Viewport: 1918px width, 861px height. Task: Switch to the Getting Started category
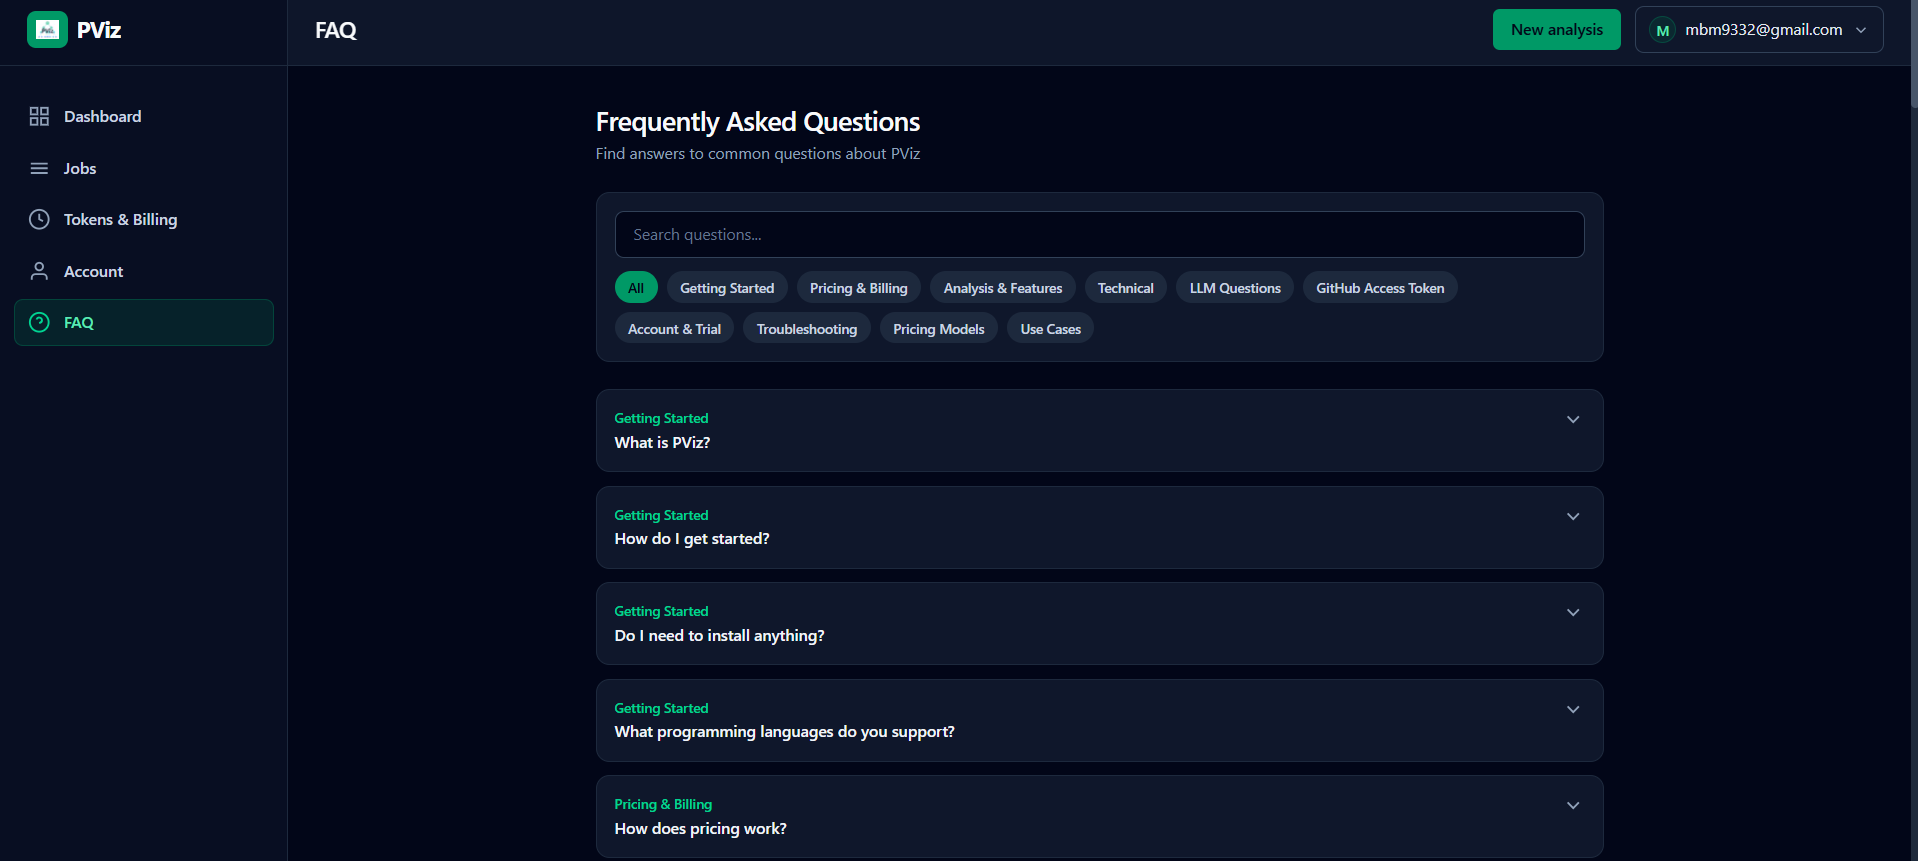coord(726,287)
